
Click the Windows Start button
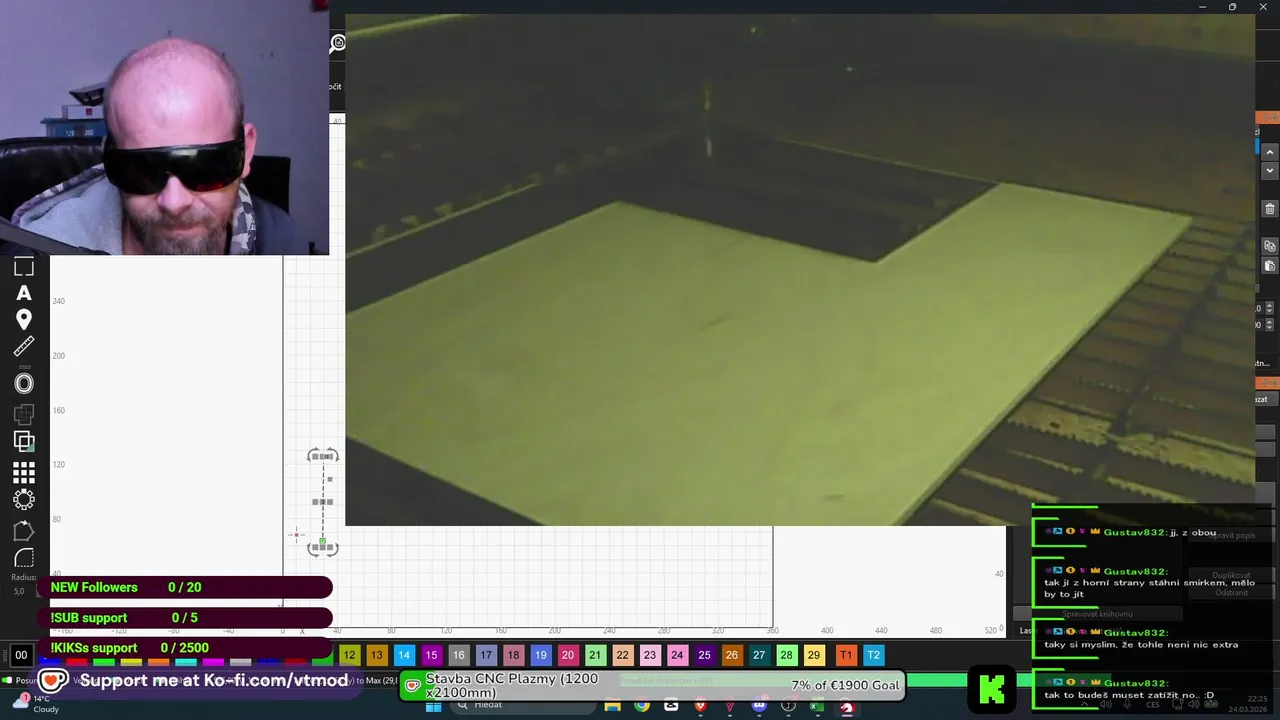click(x=433, y=706)
